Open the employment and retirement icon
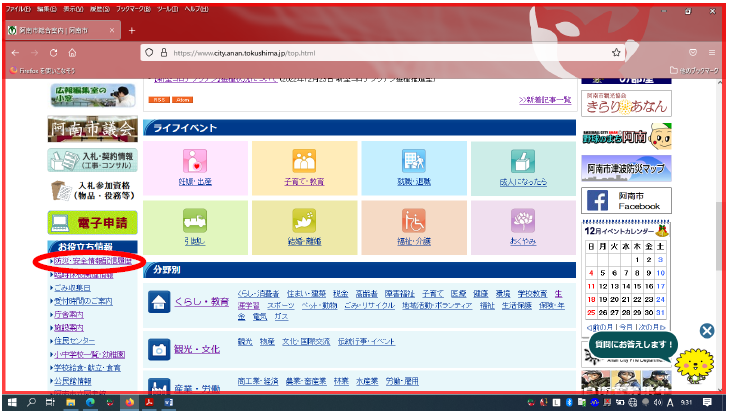The image size is (729, 415). (414, 161)
